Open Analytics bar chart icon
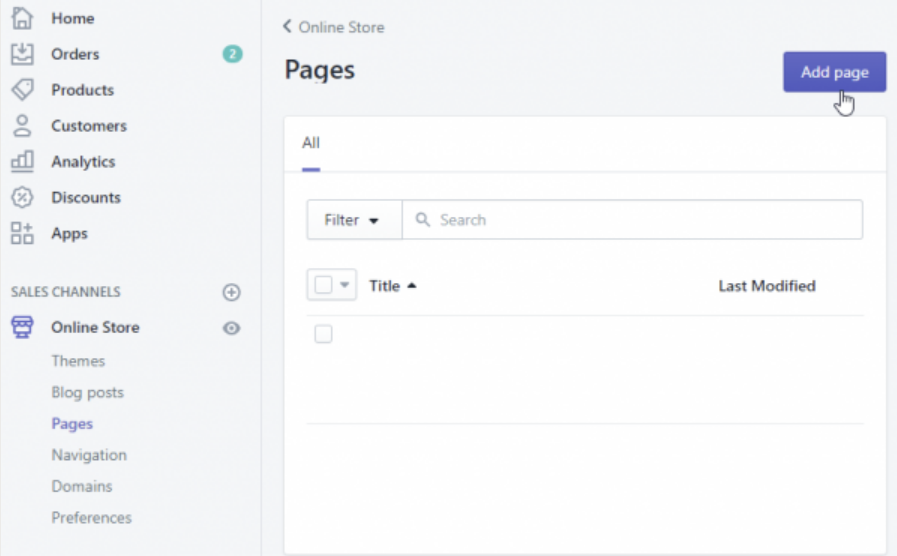Viewport: 897px width, 556px height. point(22,162)
